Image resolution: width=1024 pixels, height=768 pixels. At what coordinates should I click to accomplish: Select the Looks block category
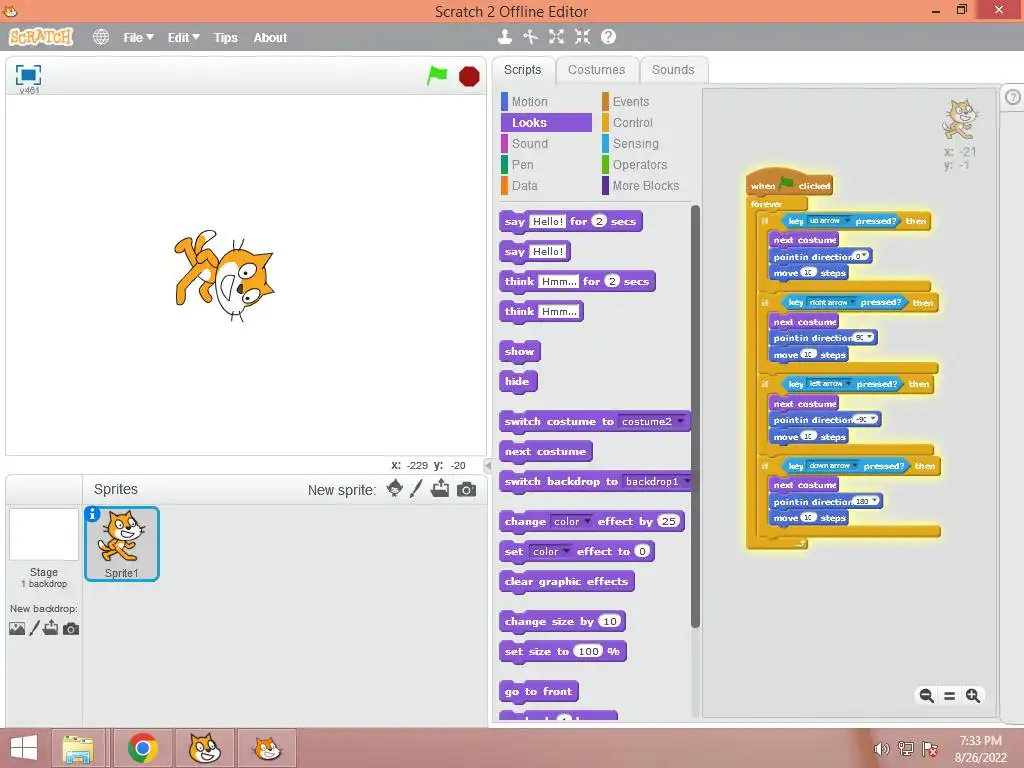[546, 122]
